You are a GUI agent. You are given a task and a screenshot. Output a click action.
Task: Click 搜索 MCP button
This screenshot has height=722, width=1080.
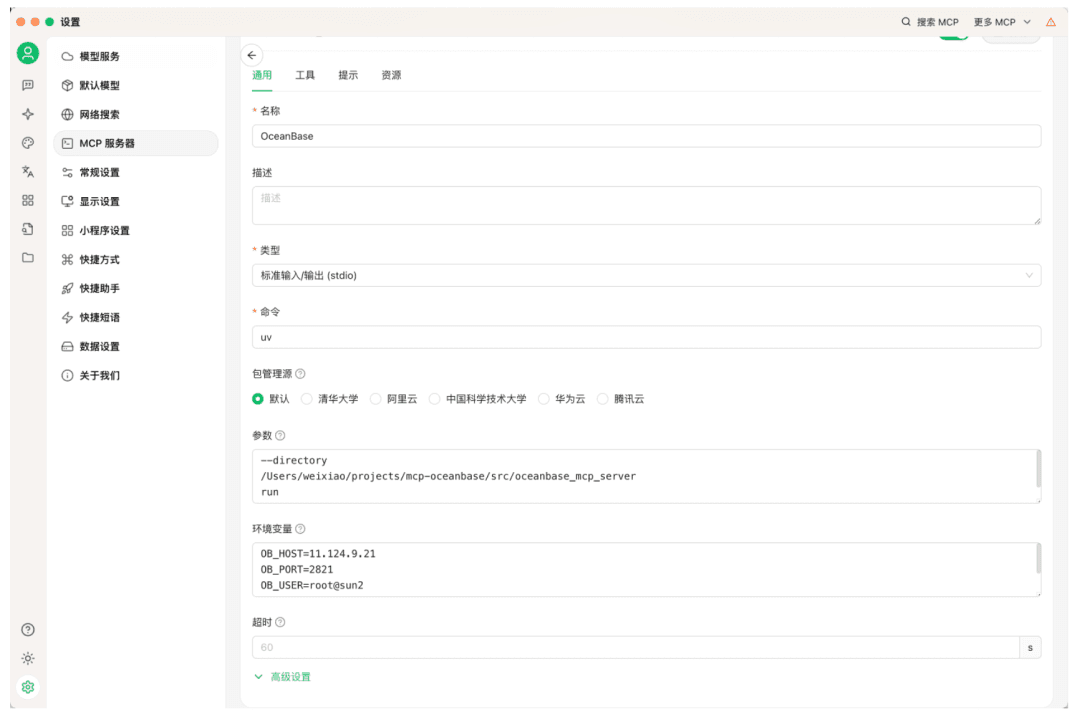click(930, 22)
